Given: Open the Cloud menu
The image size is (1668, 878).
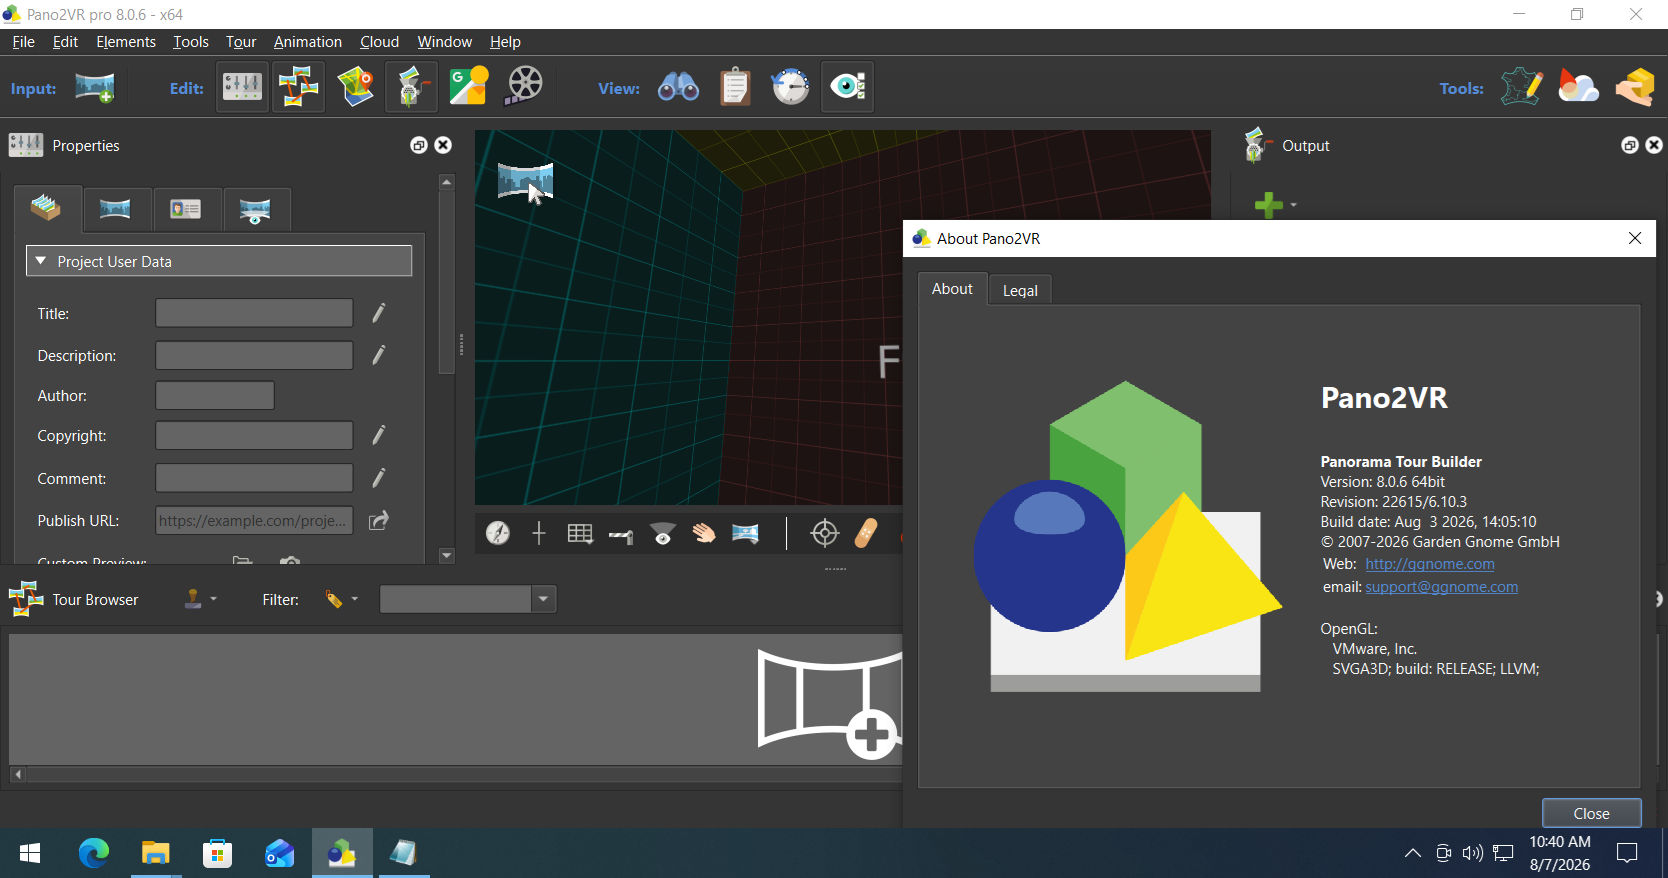Looking at the screenshot, I should (x=380, y=42).
